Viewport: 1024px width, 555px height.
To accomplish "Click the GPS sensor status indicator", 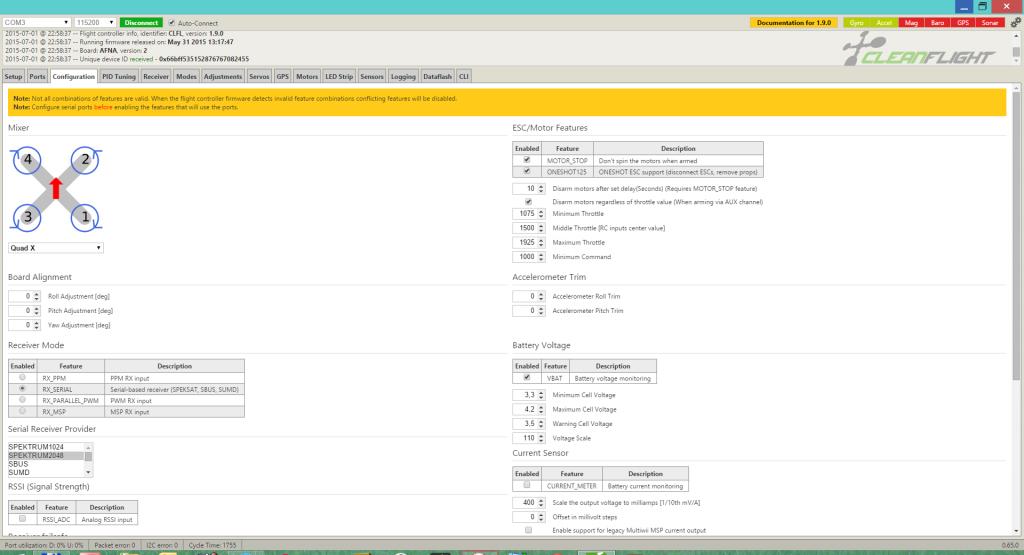I will coord(962,22).
